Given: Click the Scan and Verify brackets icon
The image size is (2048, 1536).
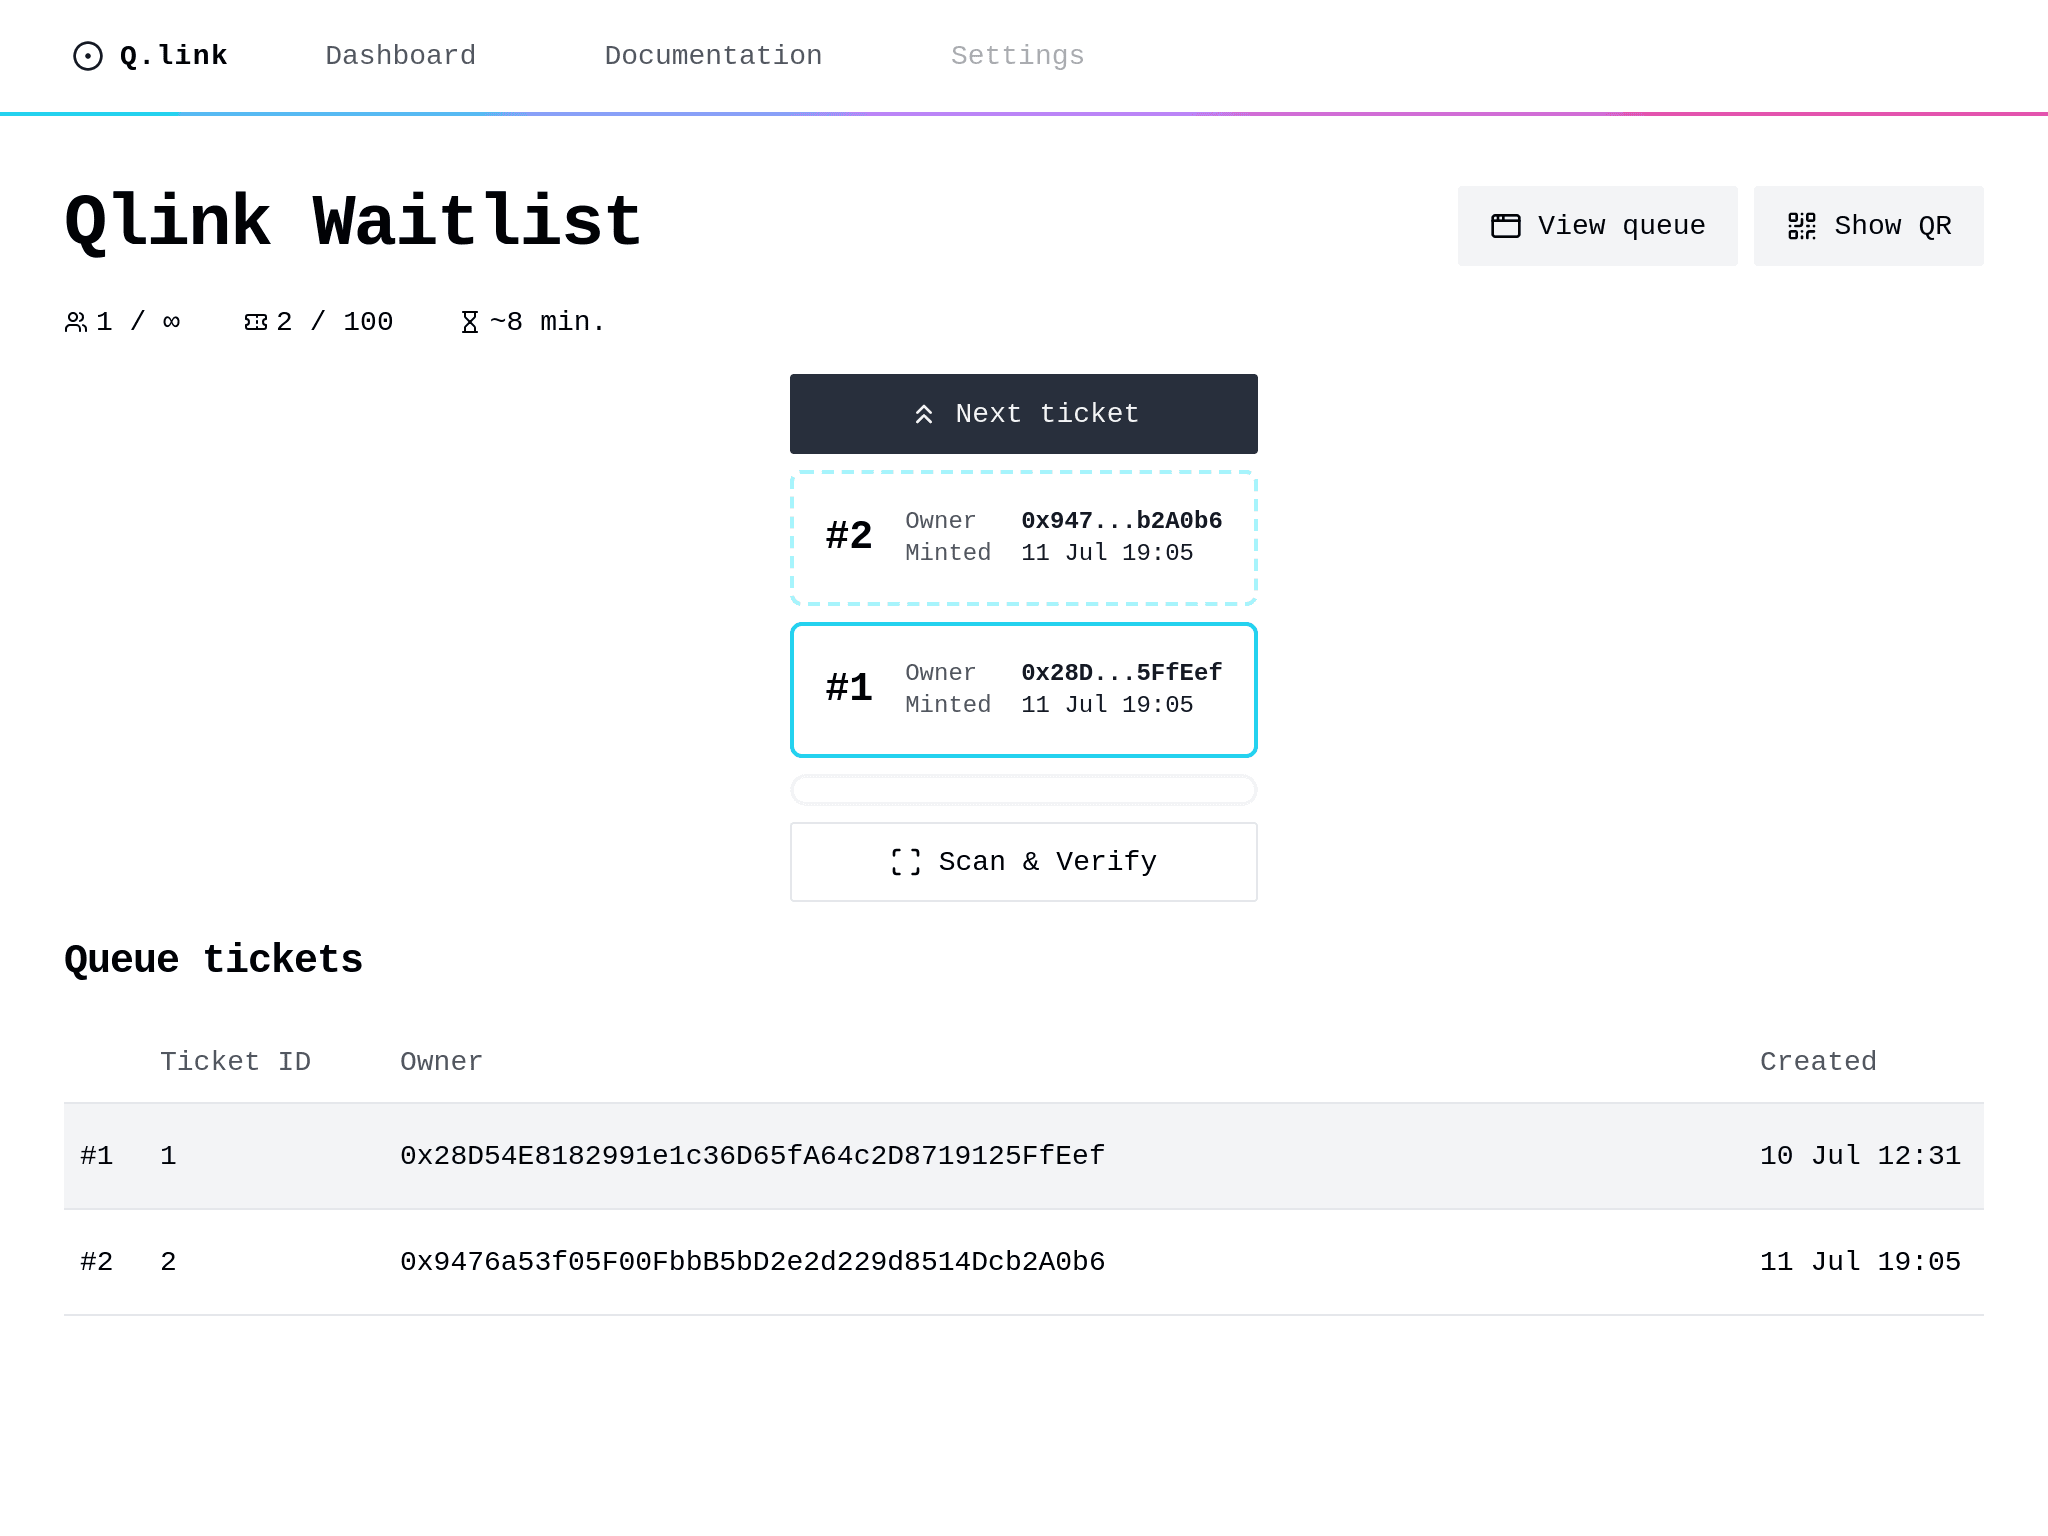Looking at the screenshot, I should pyautogui.click(x=906, y=862).
